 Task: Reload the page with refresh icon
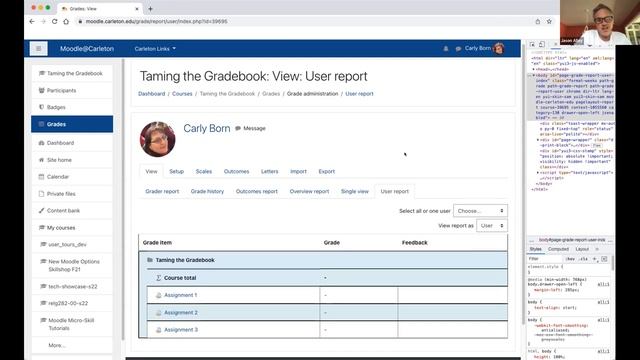point(54,21)
